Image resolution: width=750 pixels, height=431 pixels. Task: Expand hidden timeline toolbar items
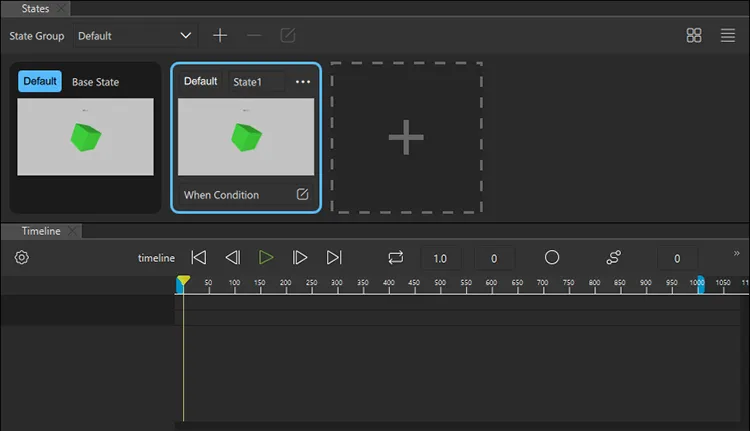coord(737,254)
